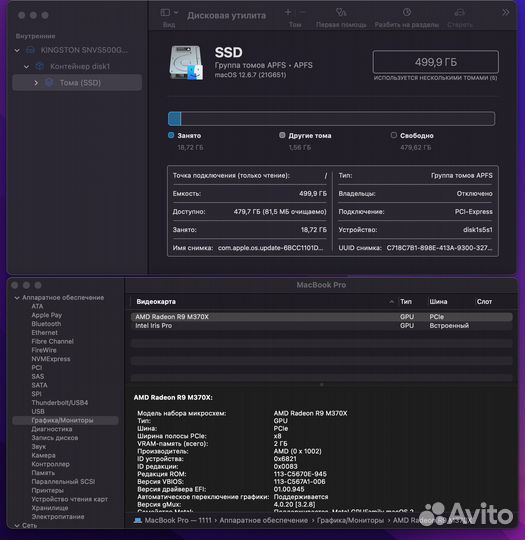Select USB in the hardware list

[x=38, y=412]
